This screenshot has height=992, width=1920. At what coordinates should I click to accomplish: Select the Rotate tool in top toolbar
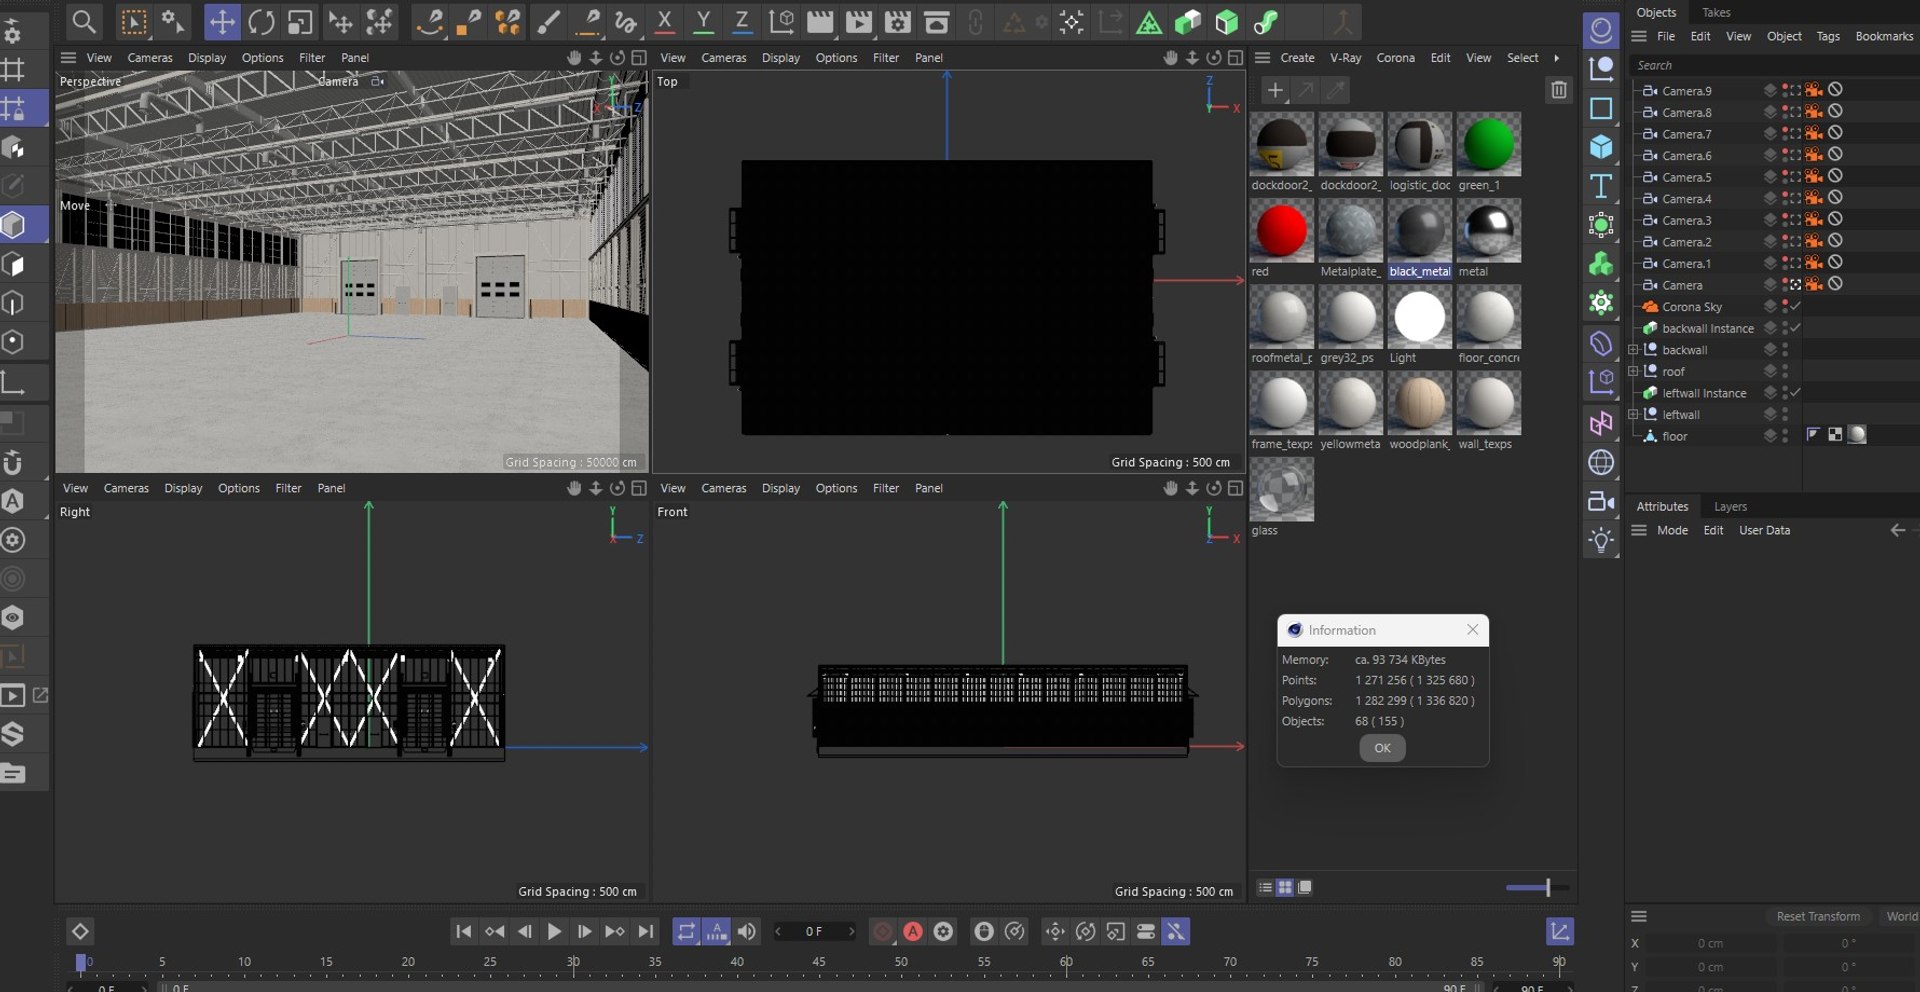coord(261,22)
